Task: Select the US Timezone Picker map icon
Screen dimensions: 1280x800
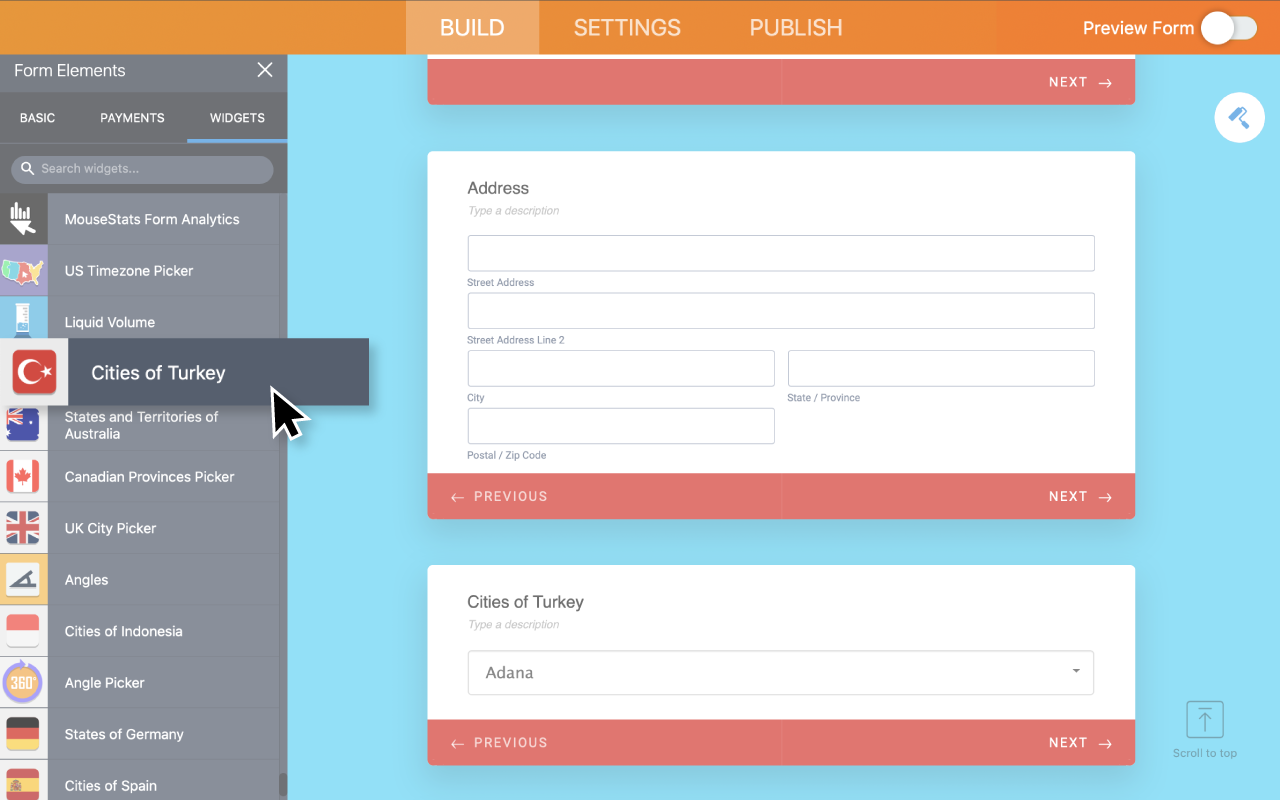Action: pos(23,271)
